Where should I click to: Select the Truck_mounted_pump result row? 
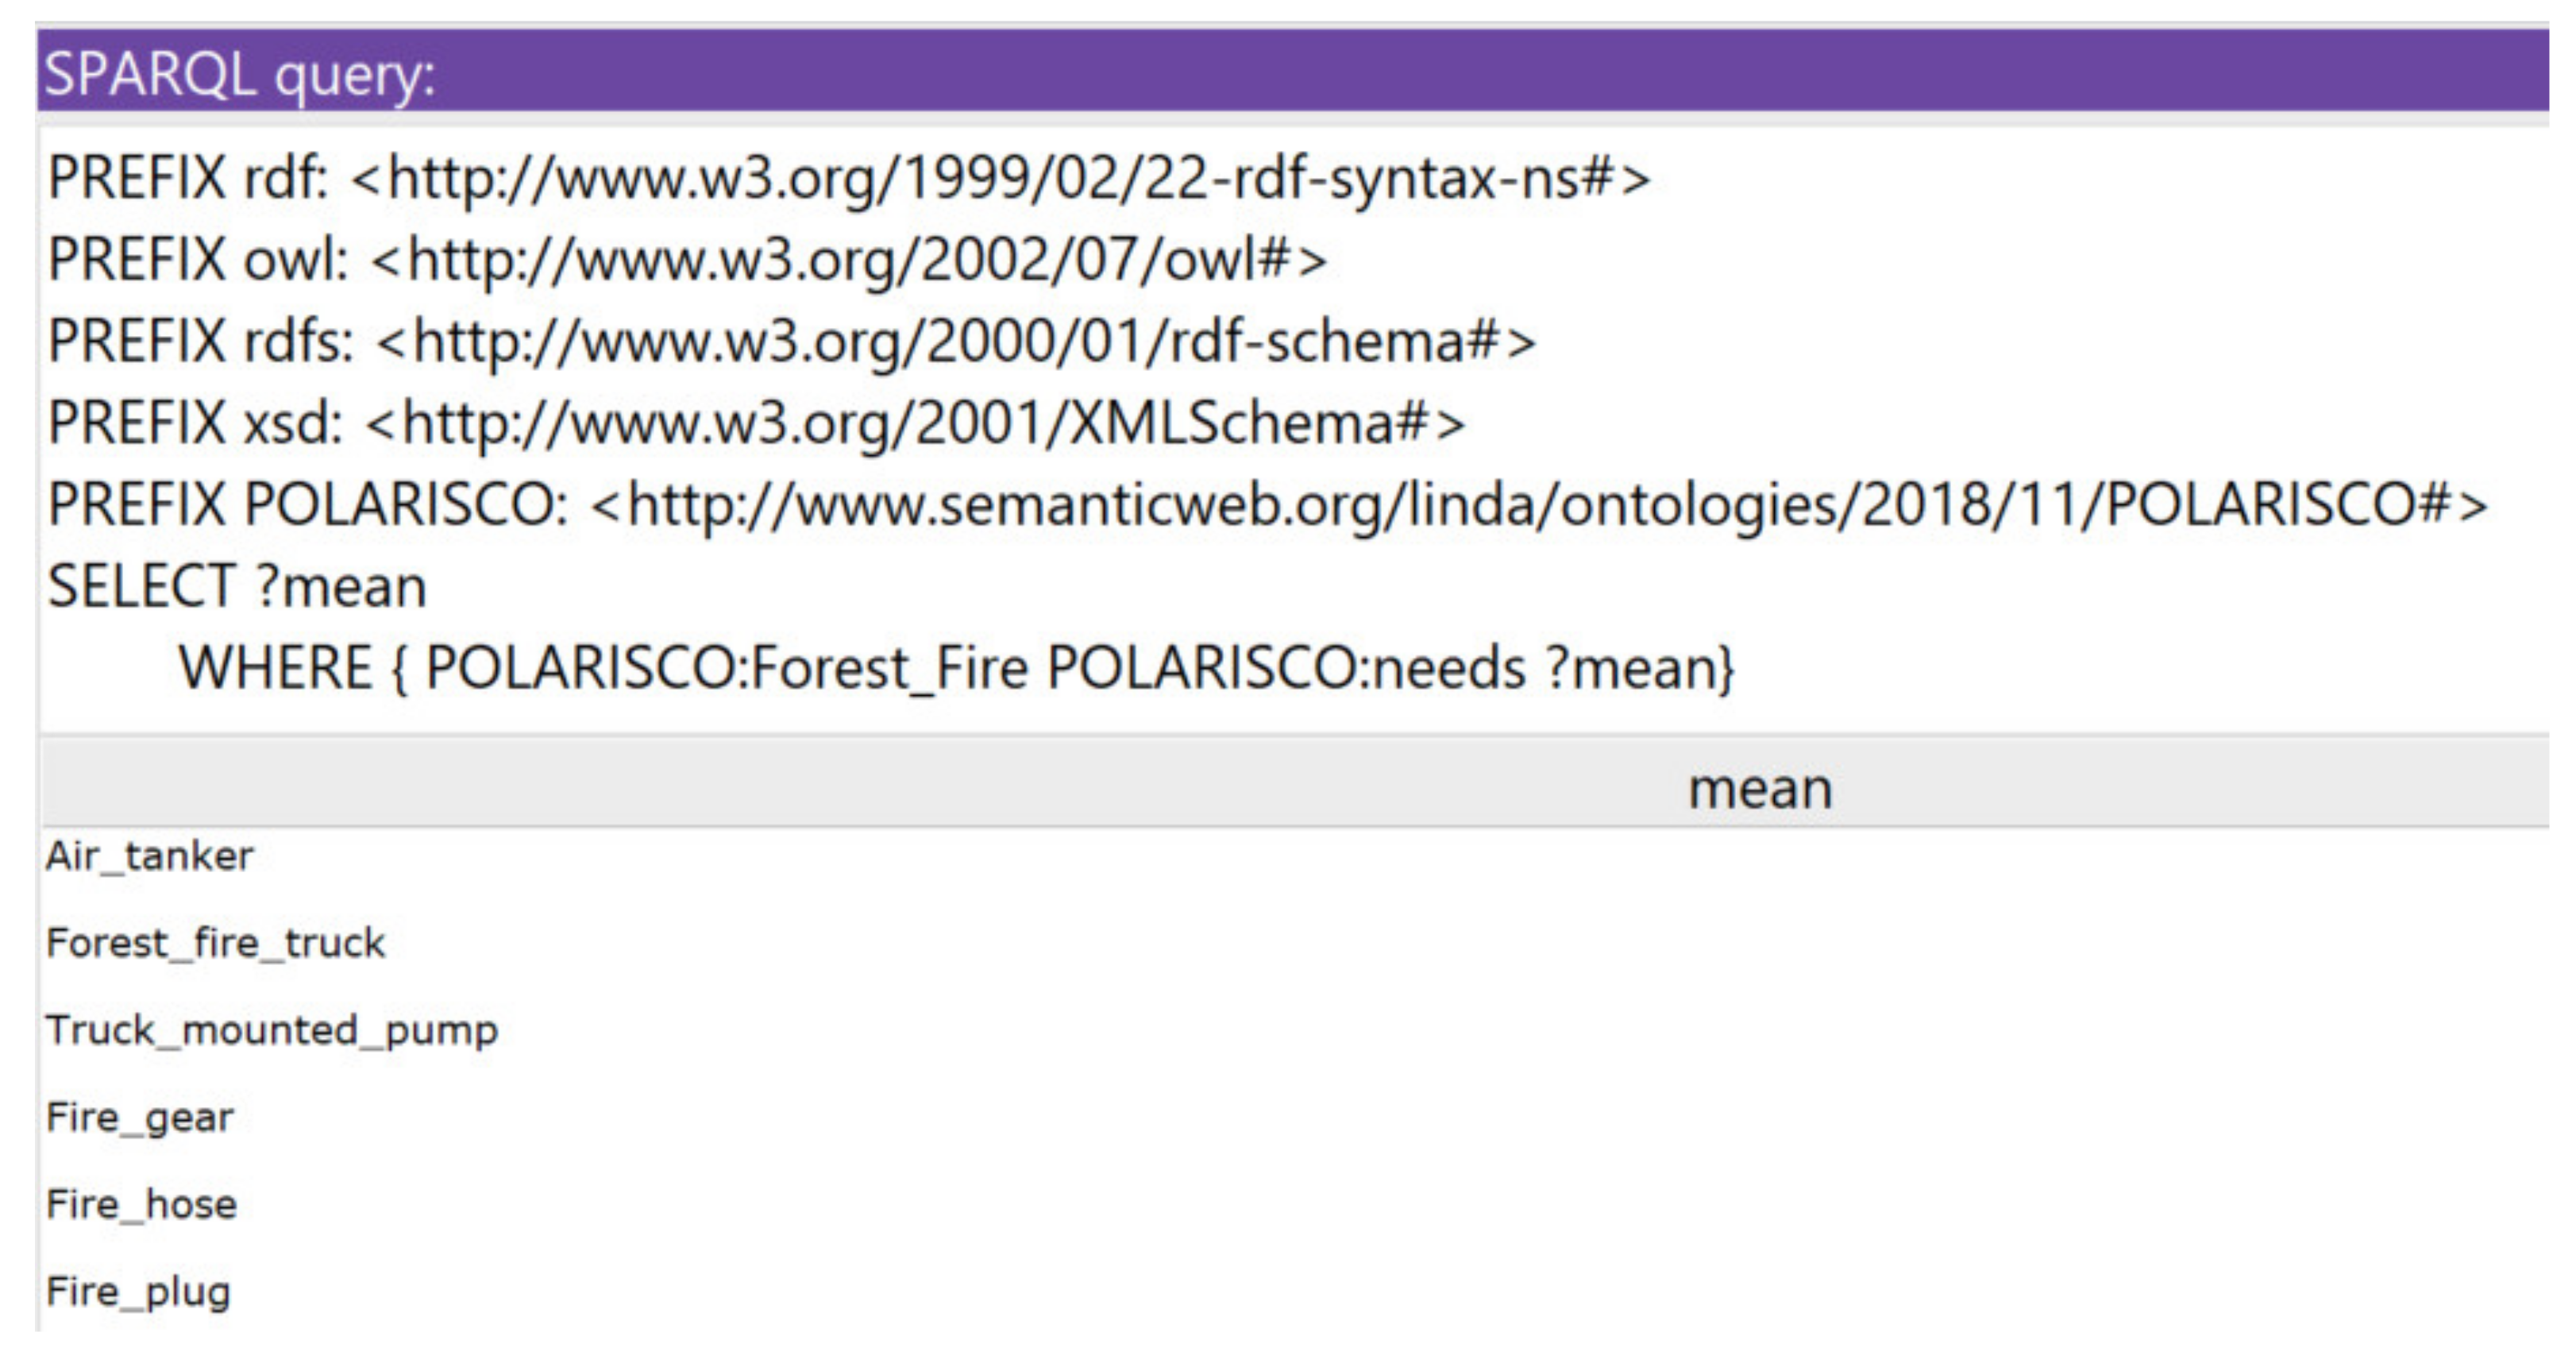[x=272, y=1030]
